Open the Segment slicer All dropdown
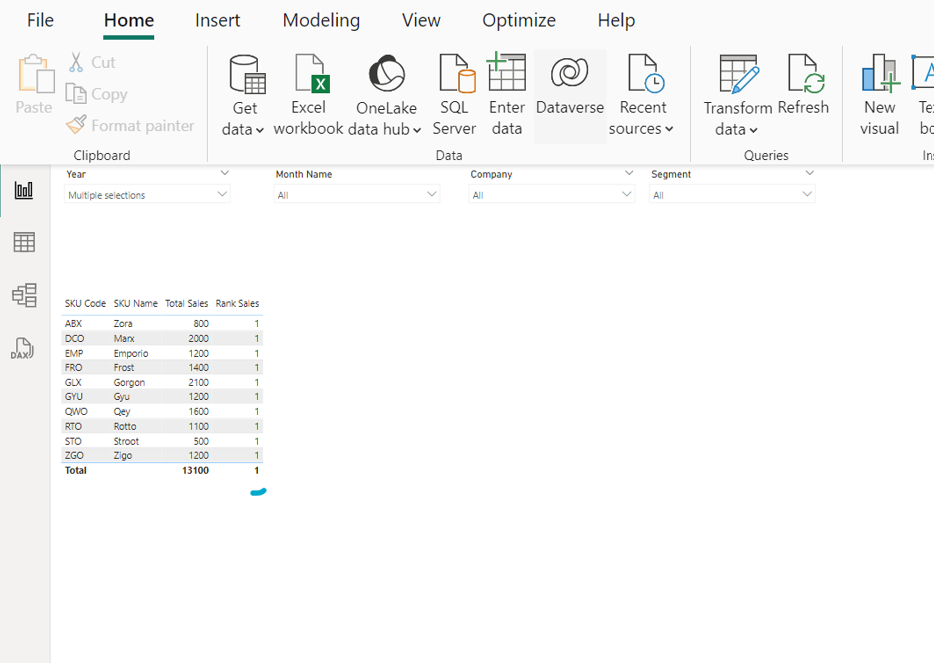 [x=732, y=195]
